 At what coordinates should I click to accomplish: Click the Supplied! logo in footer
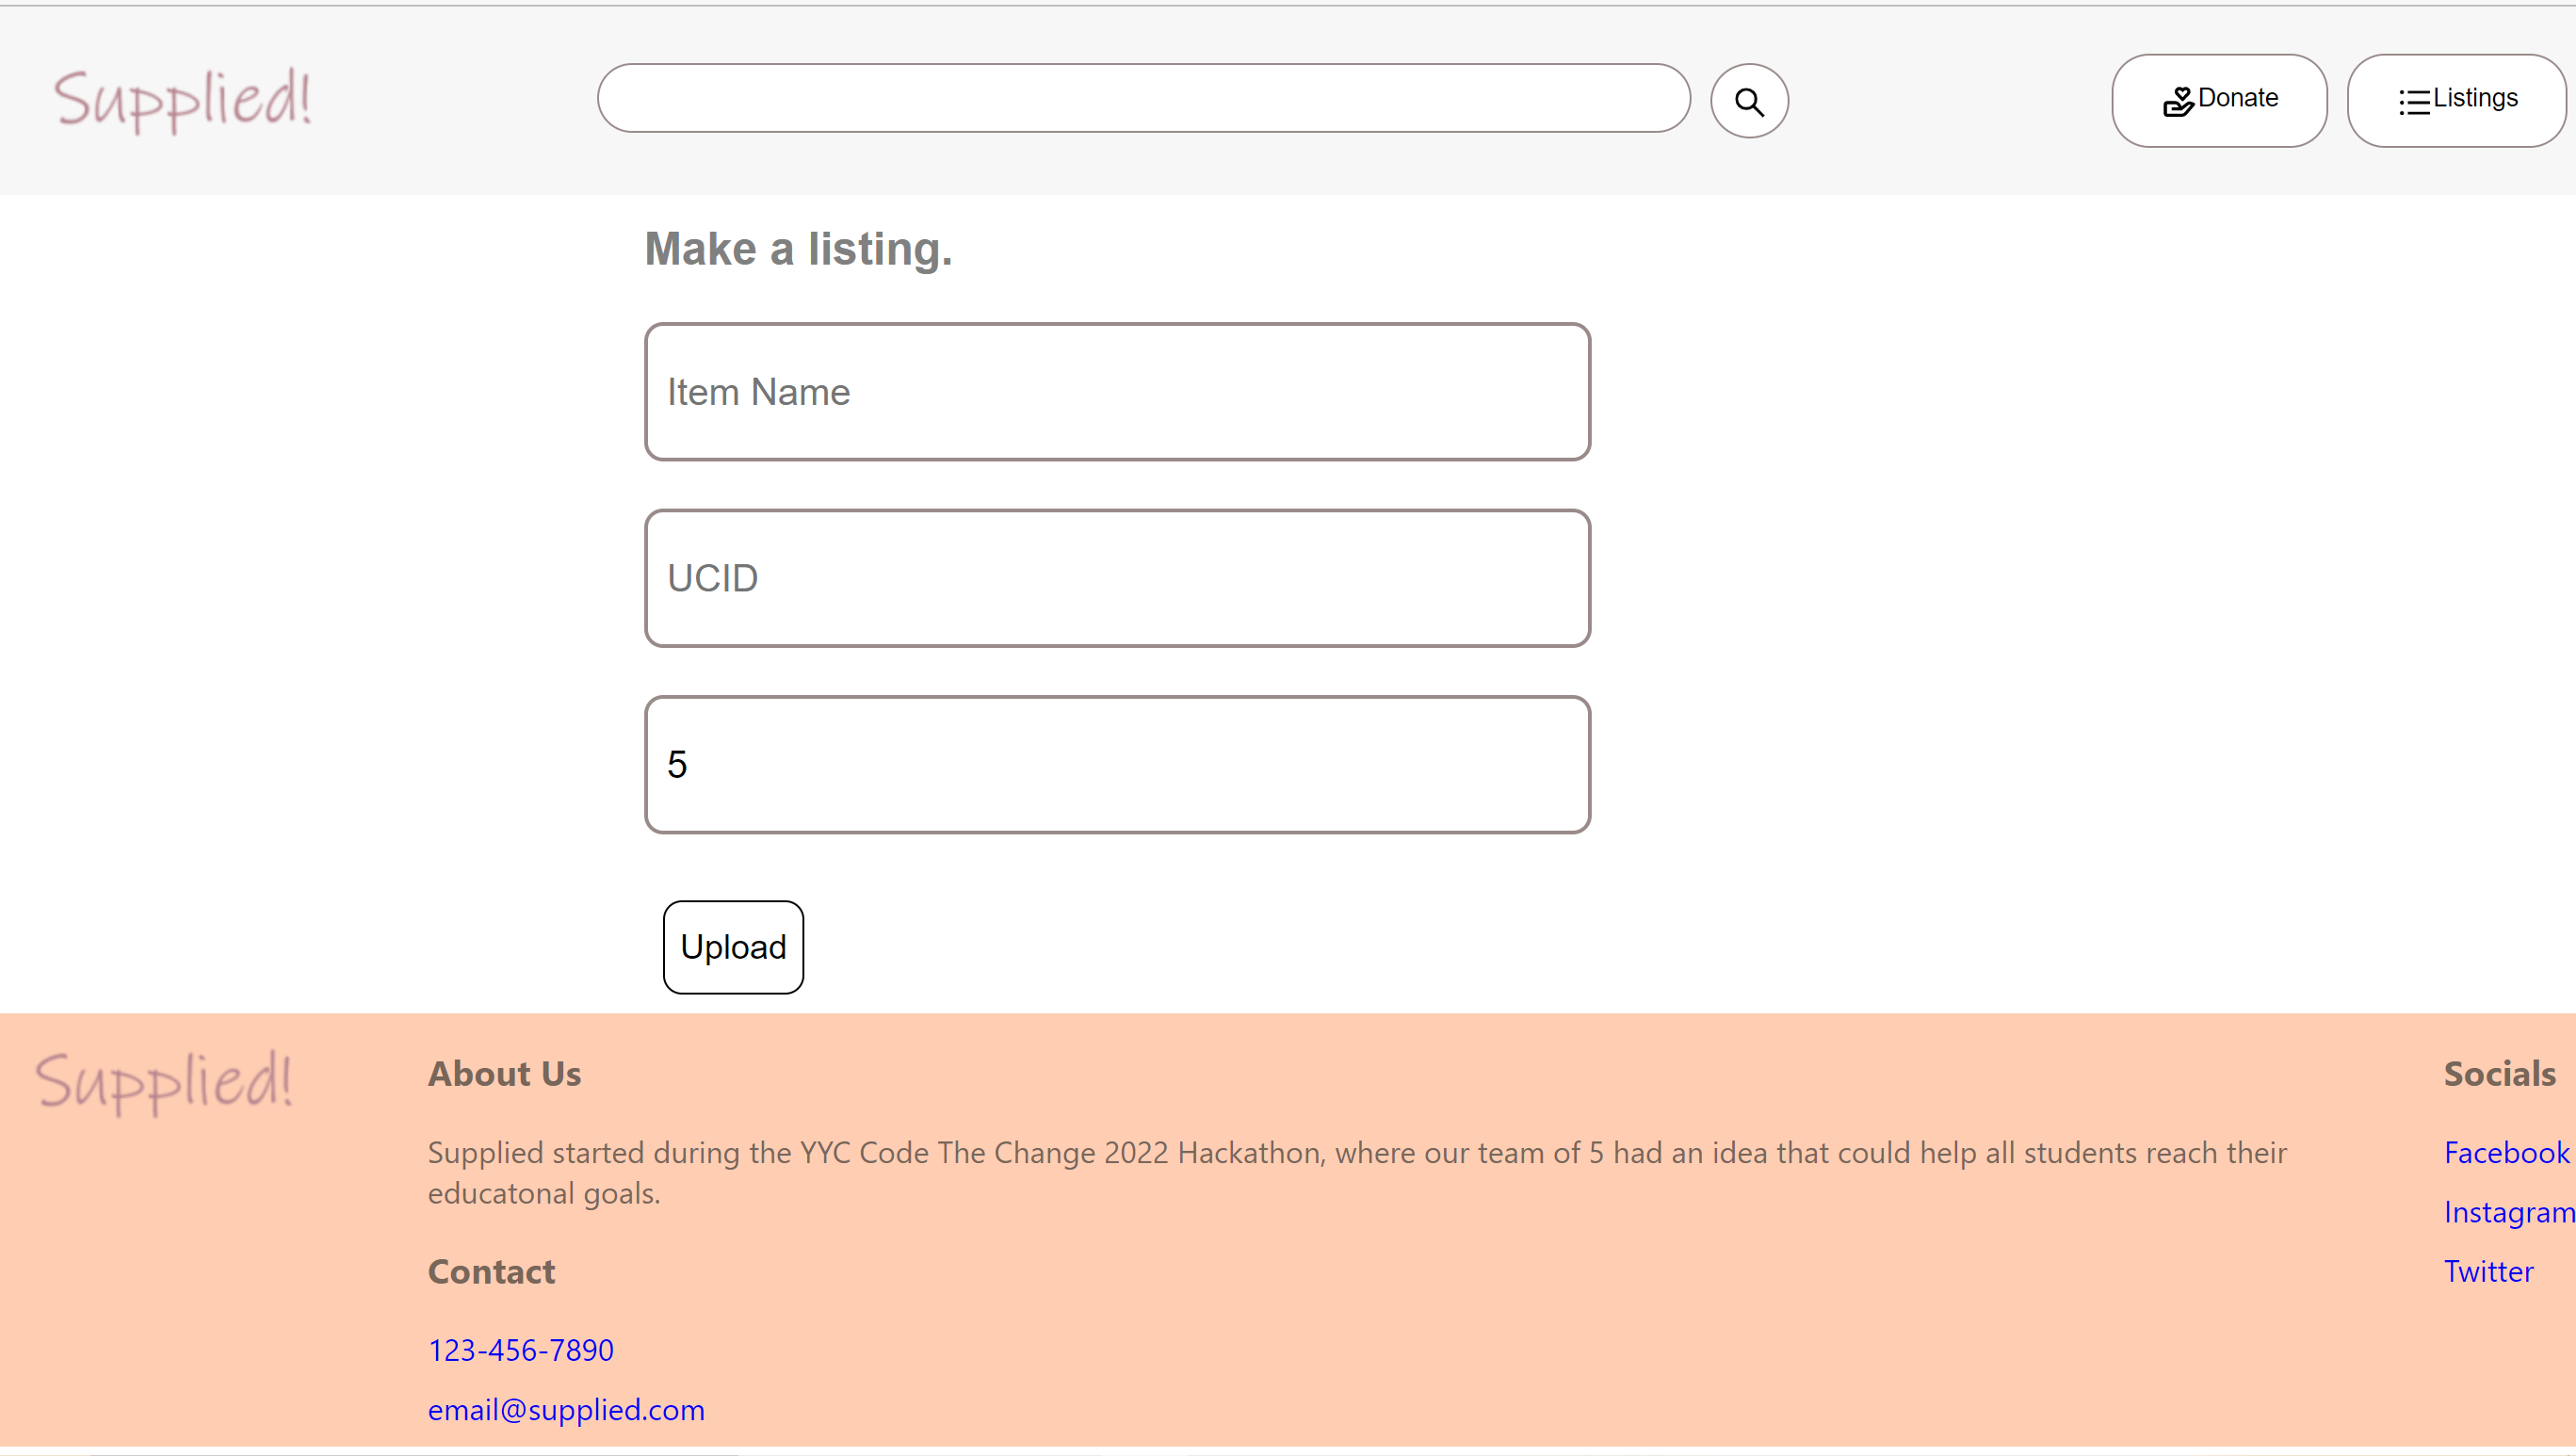pos(164,1081)
